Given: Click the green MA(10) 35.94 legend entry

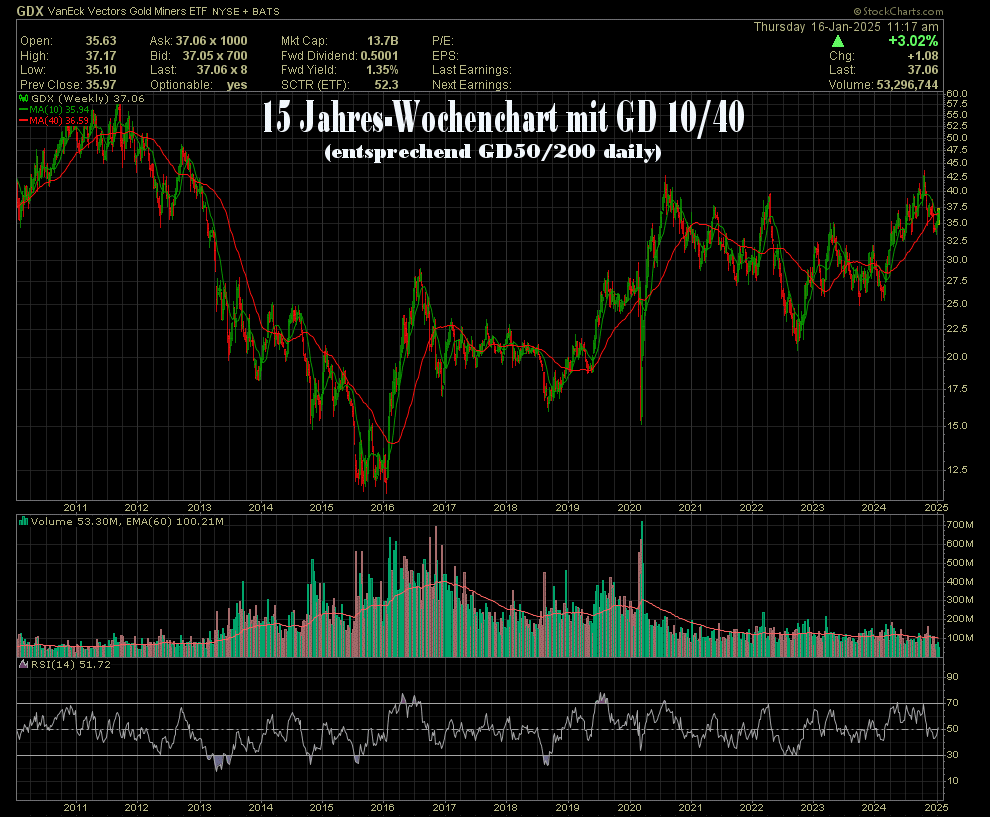Looking at the screenshot, I should tap(59, 109).
